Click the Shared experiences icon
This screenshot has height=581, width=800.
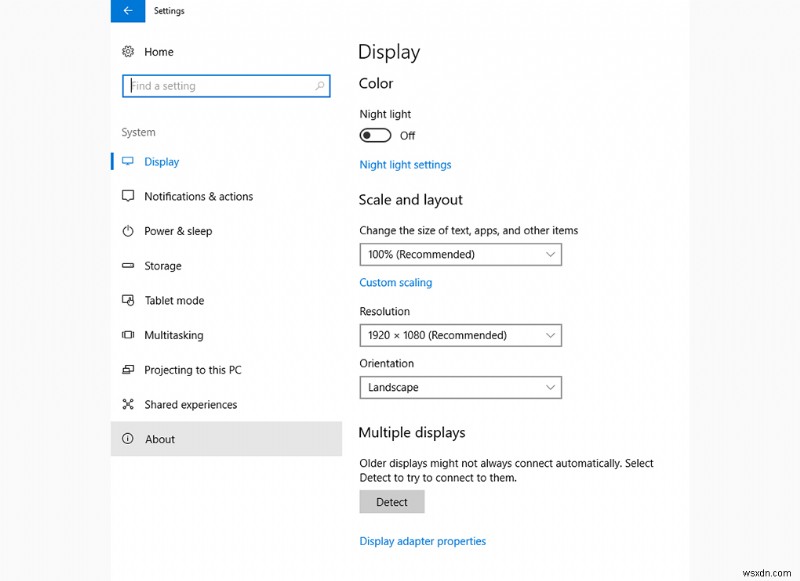coord(129,404)
